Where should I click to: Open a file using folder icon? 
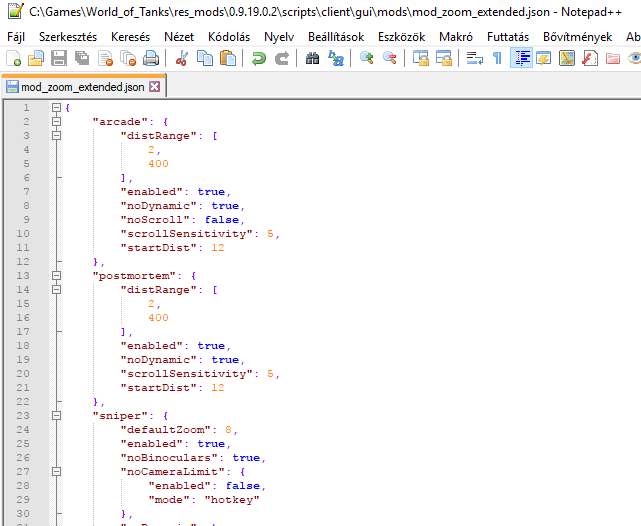click(36, 58)
